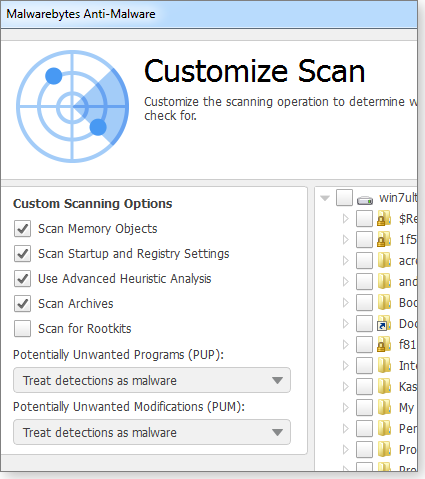The width and height of the screenshot is (425, 479).
Task: Click the Kas folder icon
Action: point(384,387)
